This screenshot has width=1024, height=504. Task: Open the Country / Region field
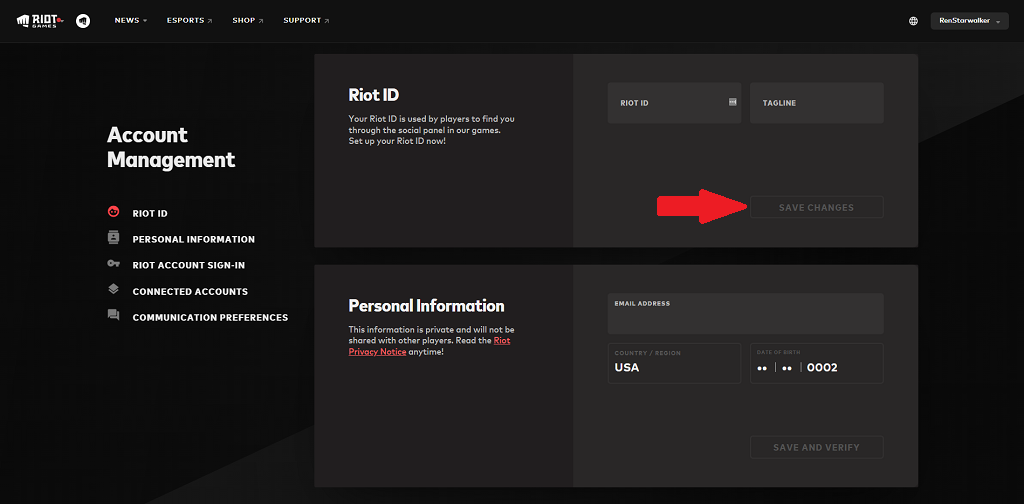[x=674, y=363]
